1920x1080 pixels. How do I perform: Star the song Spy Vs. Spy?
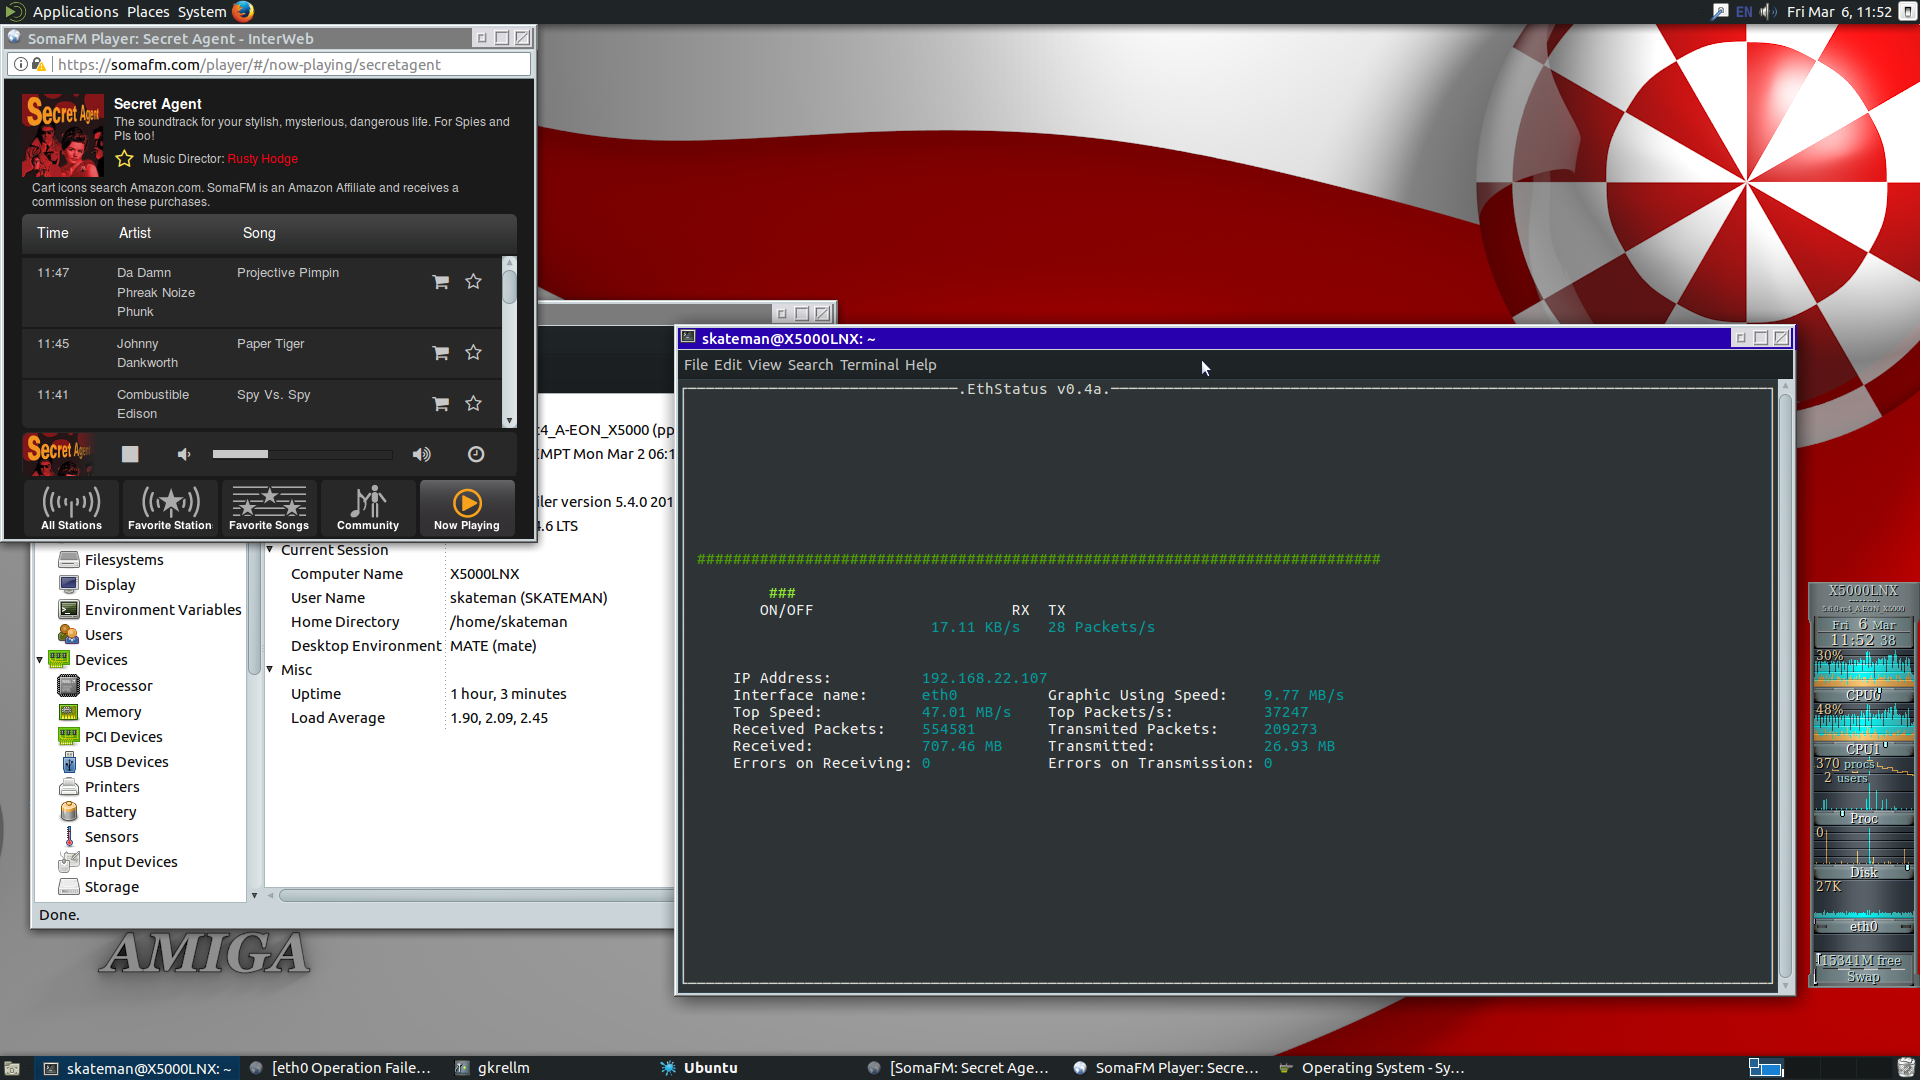pyautogui.click(x=474, y=404)
